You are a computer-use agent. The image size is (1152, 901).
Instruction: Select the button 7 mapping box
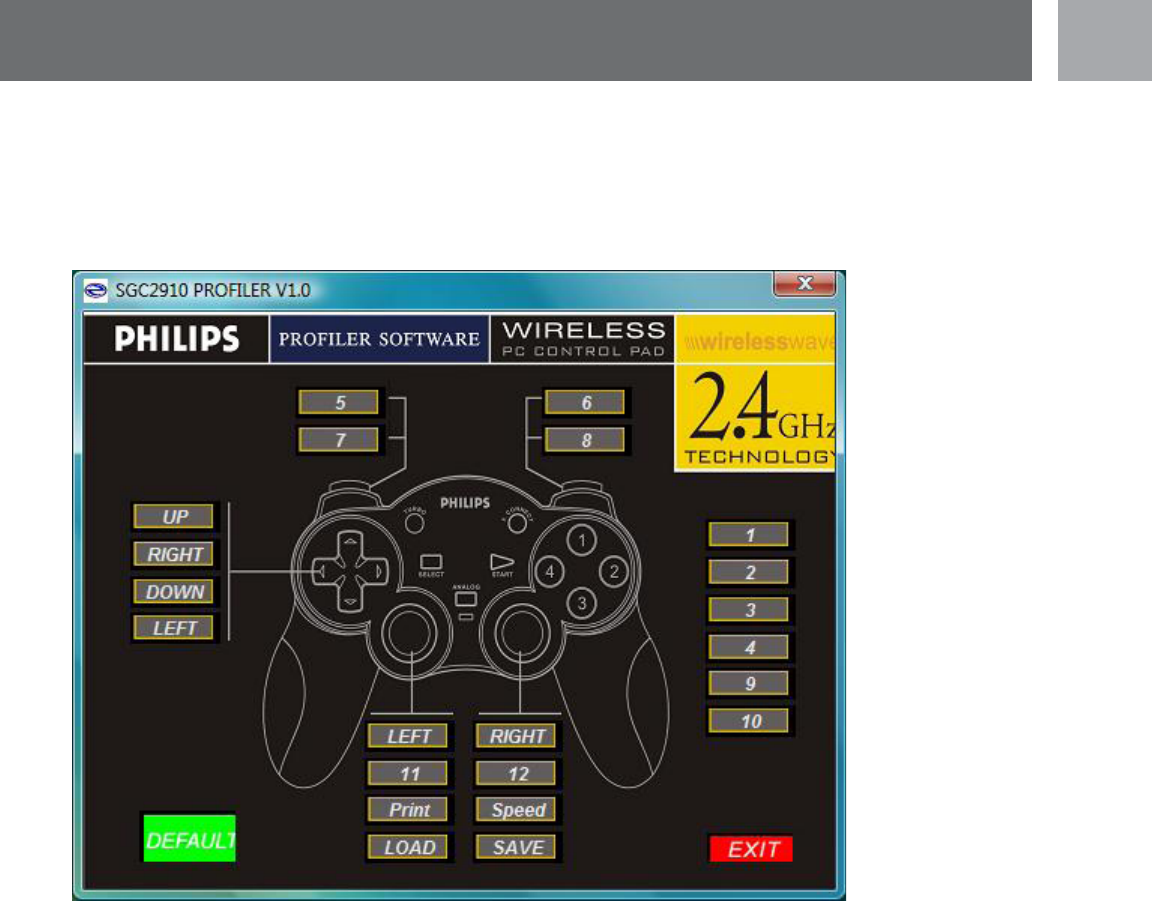339,440
